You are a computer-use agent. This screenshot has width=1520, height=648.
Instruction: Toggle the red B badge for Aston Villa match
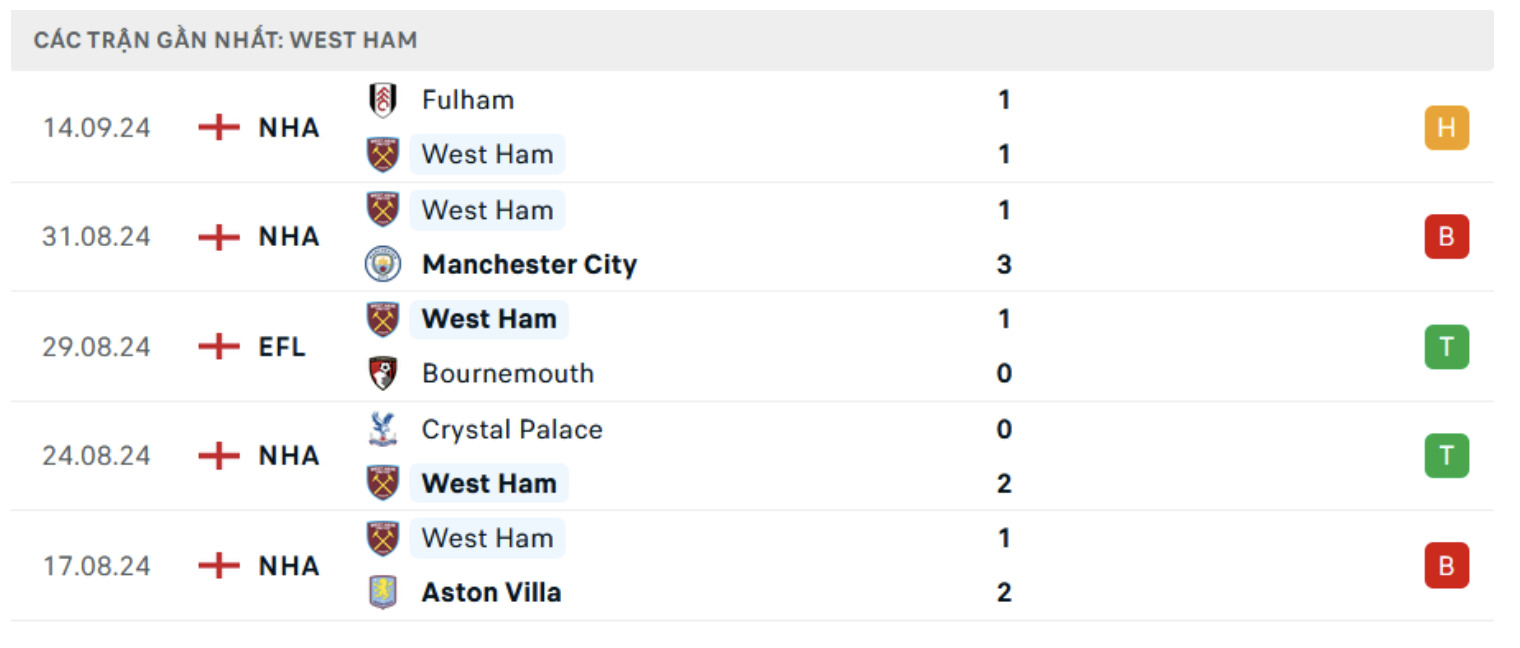coord(1446,567)
